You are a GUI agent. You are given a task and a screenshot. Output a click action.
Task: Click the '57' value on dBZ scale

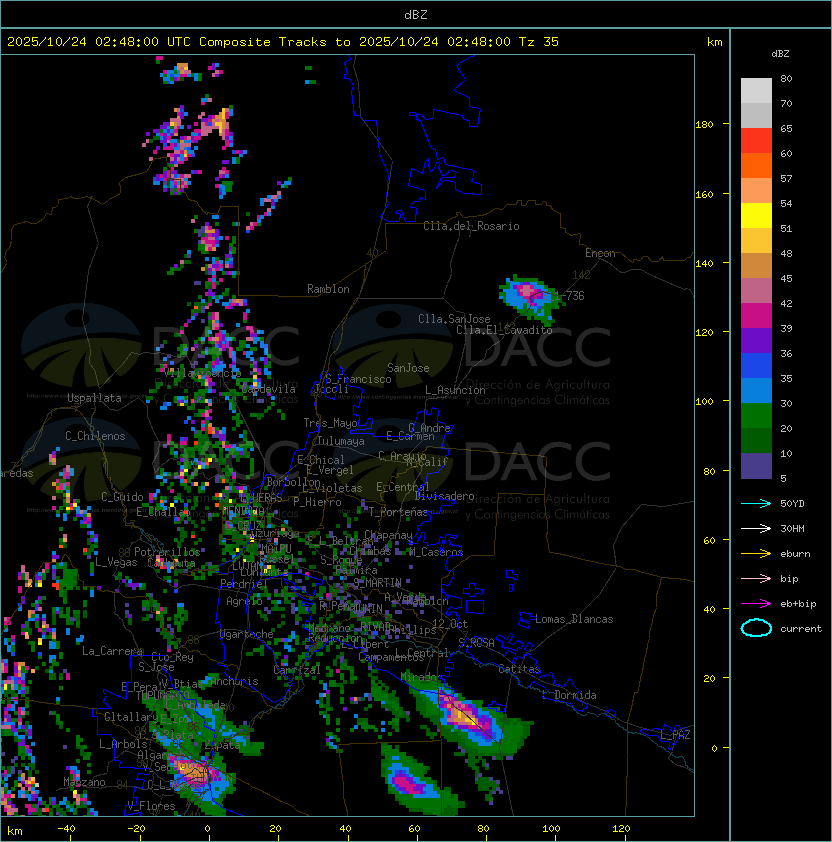click(x=786, y=178)
